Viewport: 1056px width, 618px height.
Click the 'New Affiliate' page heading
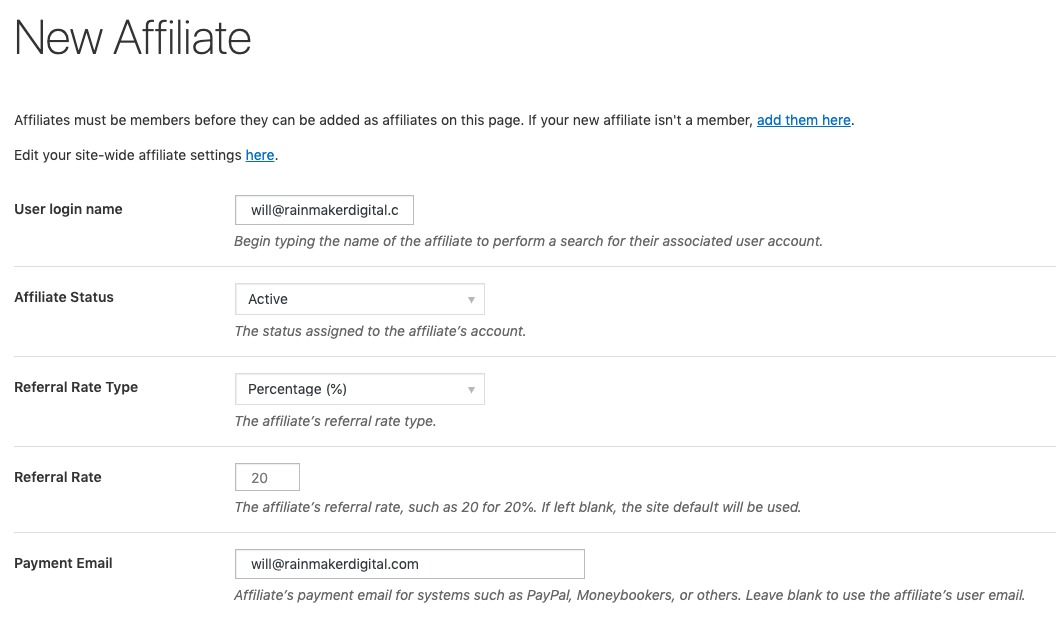click(131, 38)
